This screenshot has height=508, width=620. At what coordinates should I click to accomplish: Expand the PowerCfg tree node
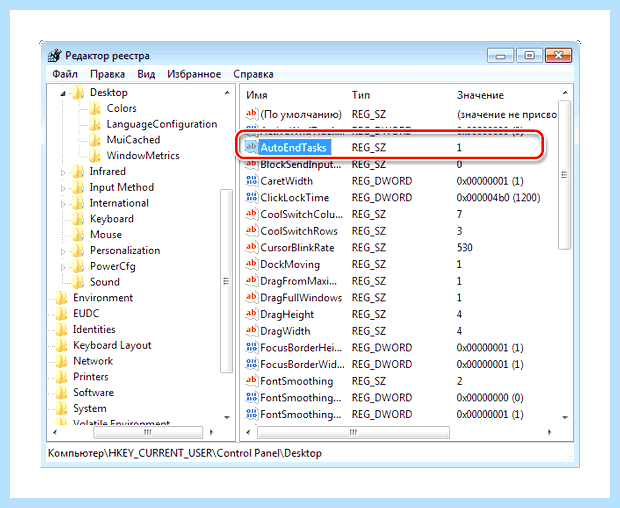[x=63, y=267]
